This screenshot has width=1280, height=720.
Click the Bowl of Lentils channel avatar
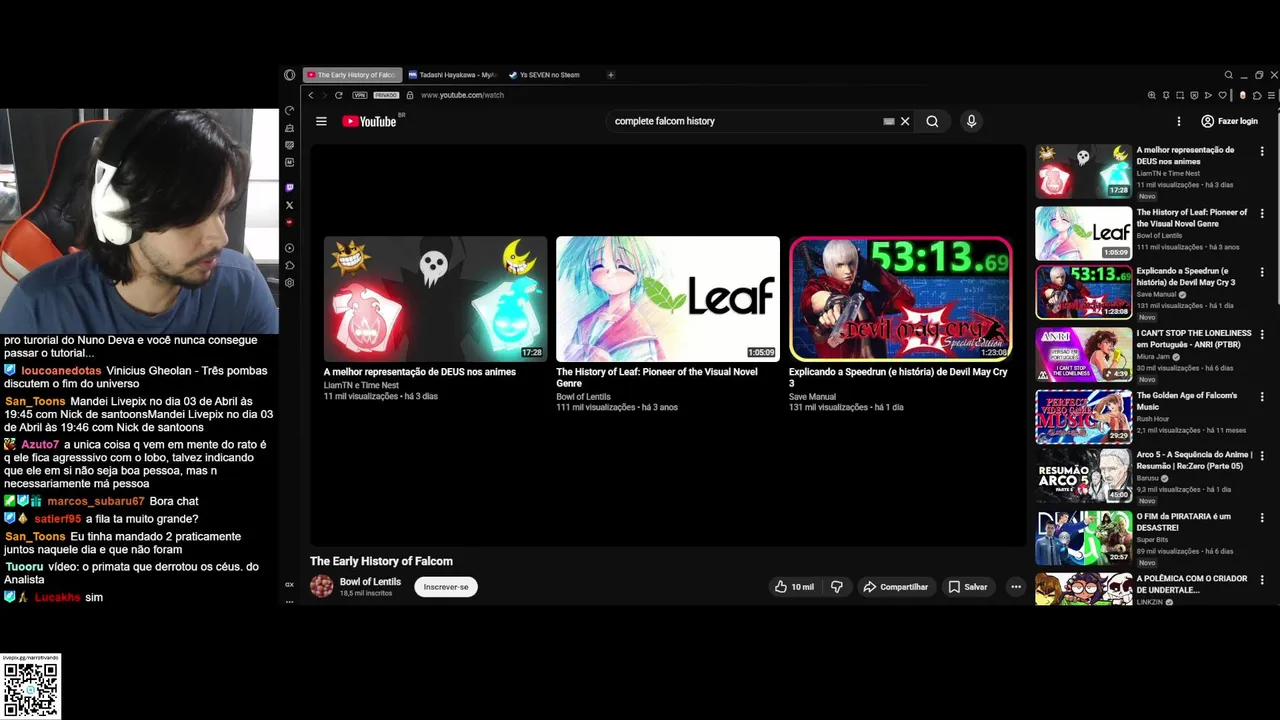(322, 587)
